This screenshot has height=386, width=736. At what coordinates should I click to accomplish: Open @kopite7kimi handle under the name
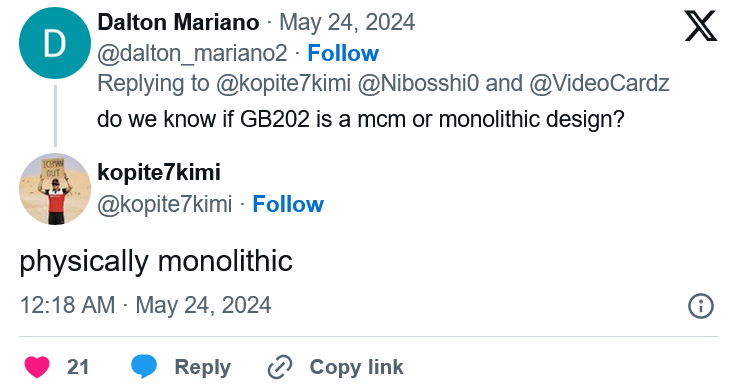point(164,204)
